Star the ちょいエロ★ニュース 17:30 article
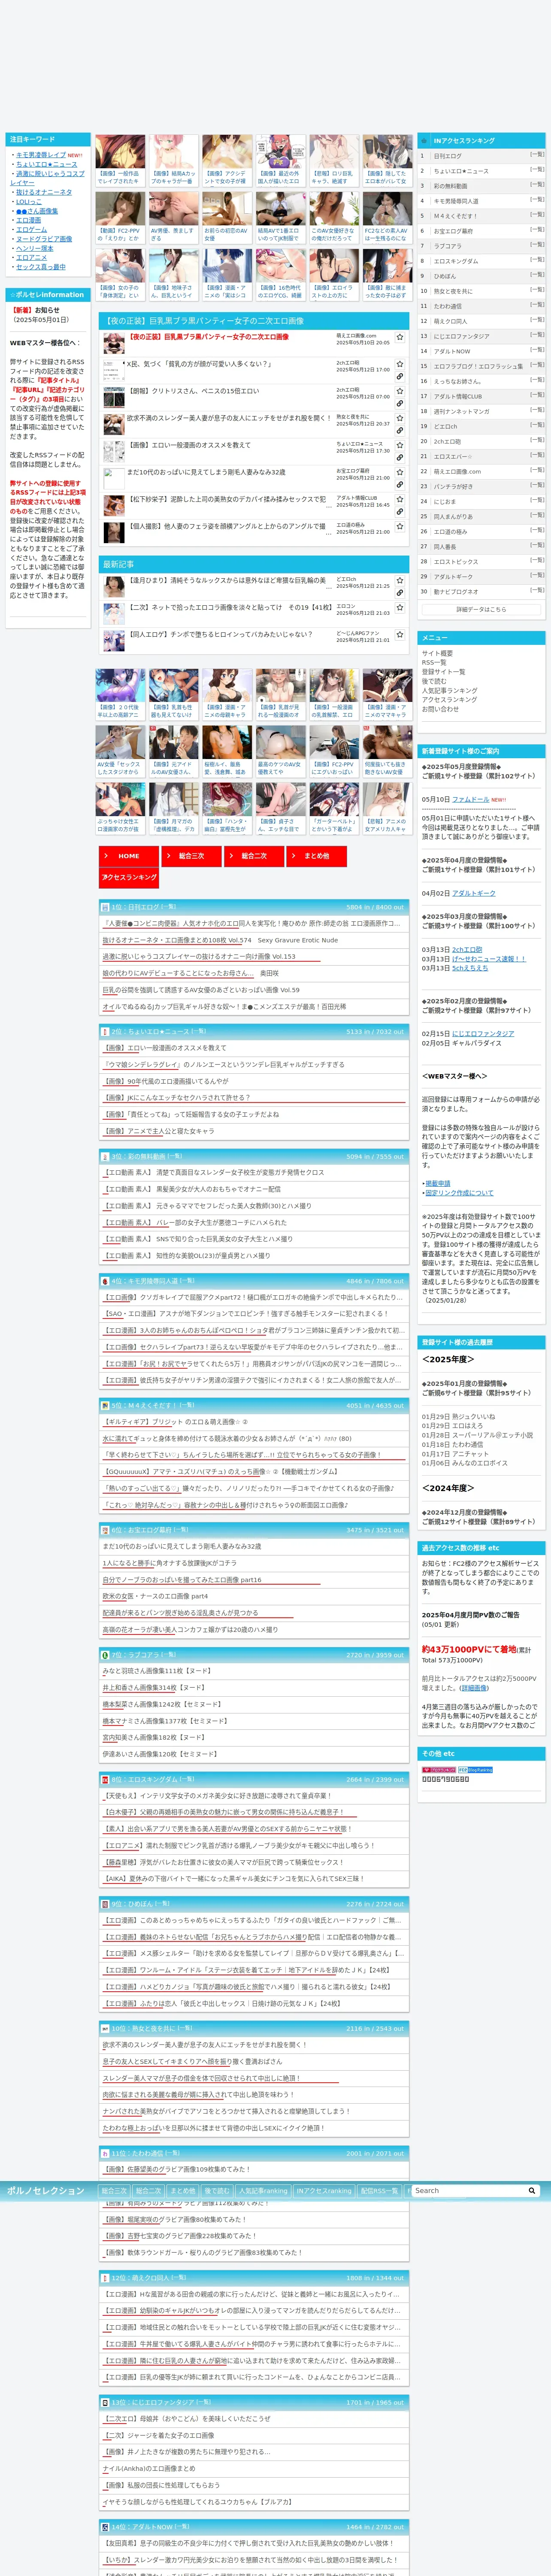This screenshot has height=2576, width=551. tap(400, 445)
